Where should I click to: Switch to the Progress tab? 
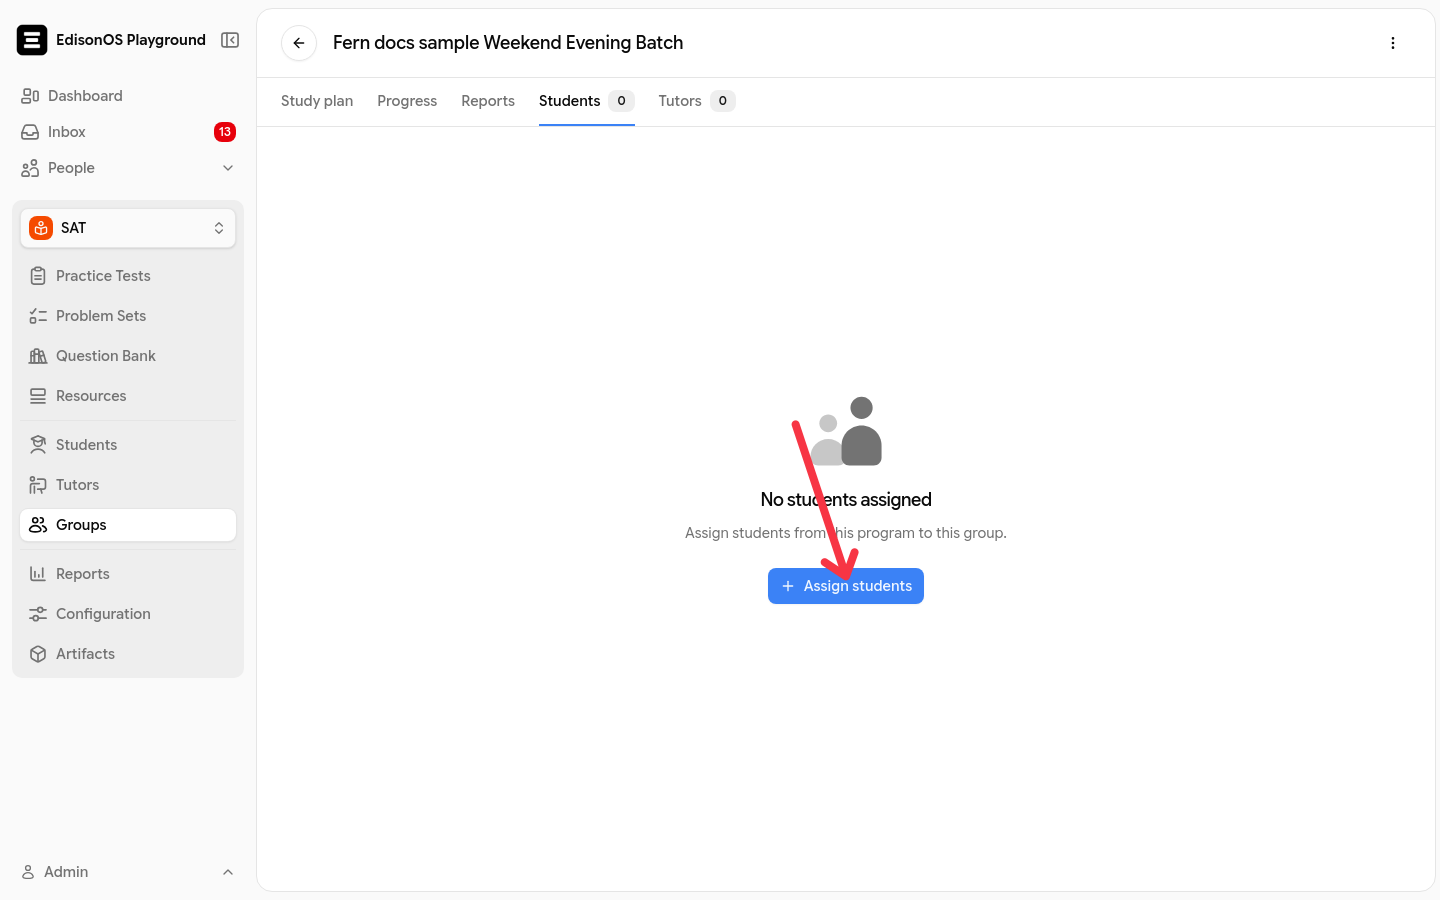click(x=407, y=101)
